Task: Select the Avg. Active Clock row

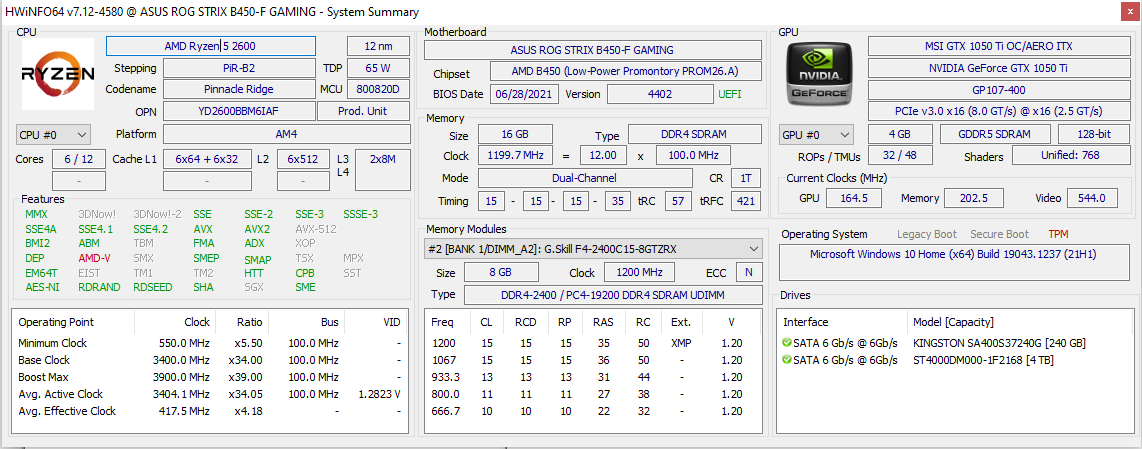Action: [211, 394]
